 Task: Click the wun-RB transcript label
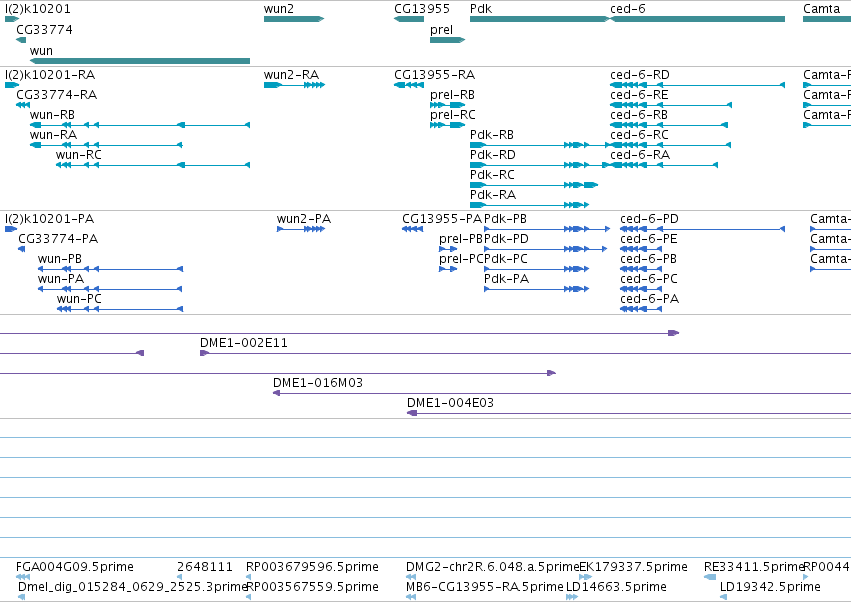coord(52,115)
